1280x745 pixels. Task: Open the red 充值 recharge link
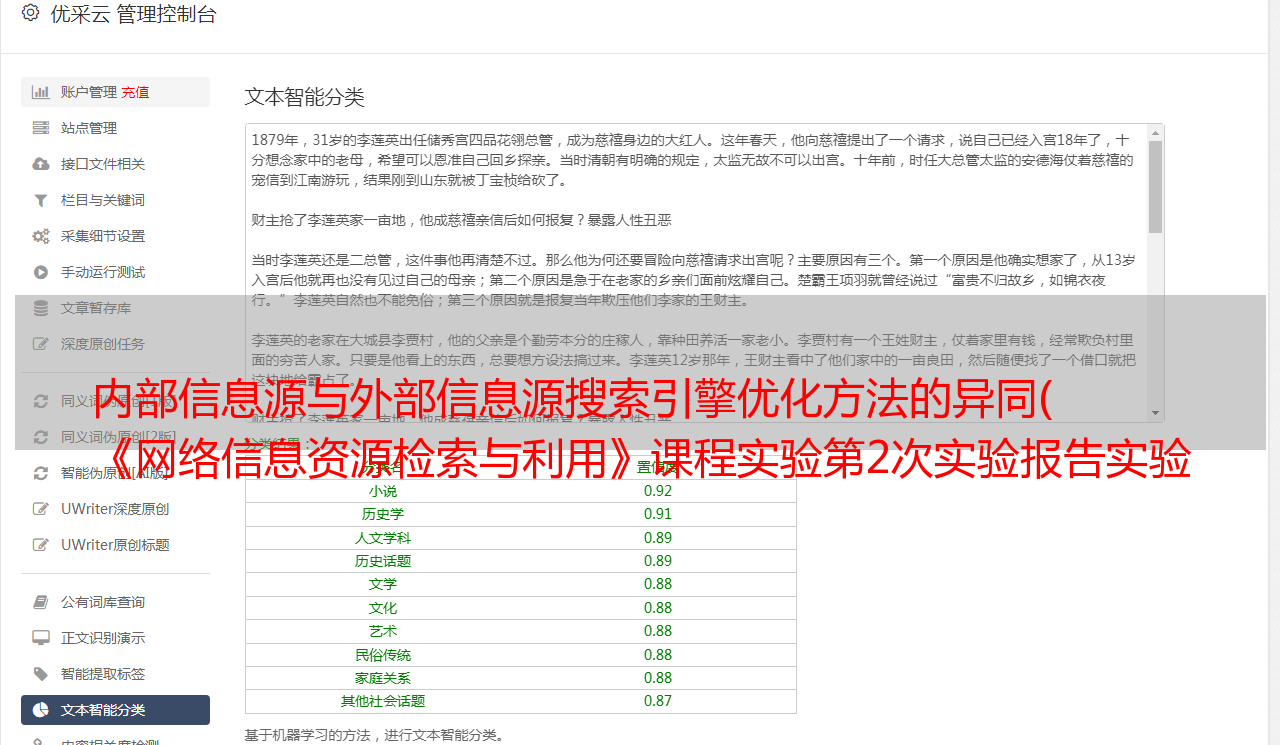click(135, 92)
